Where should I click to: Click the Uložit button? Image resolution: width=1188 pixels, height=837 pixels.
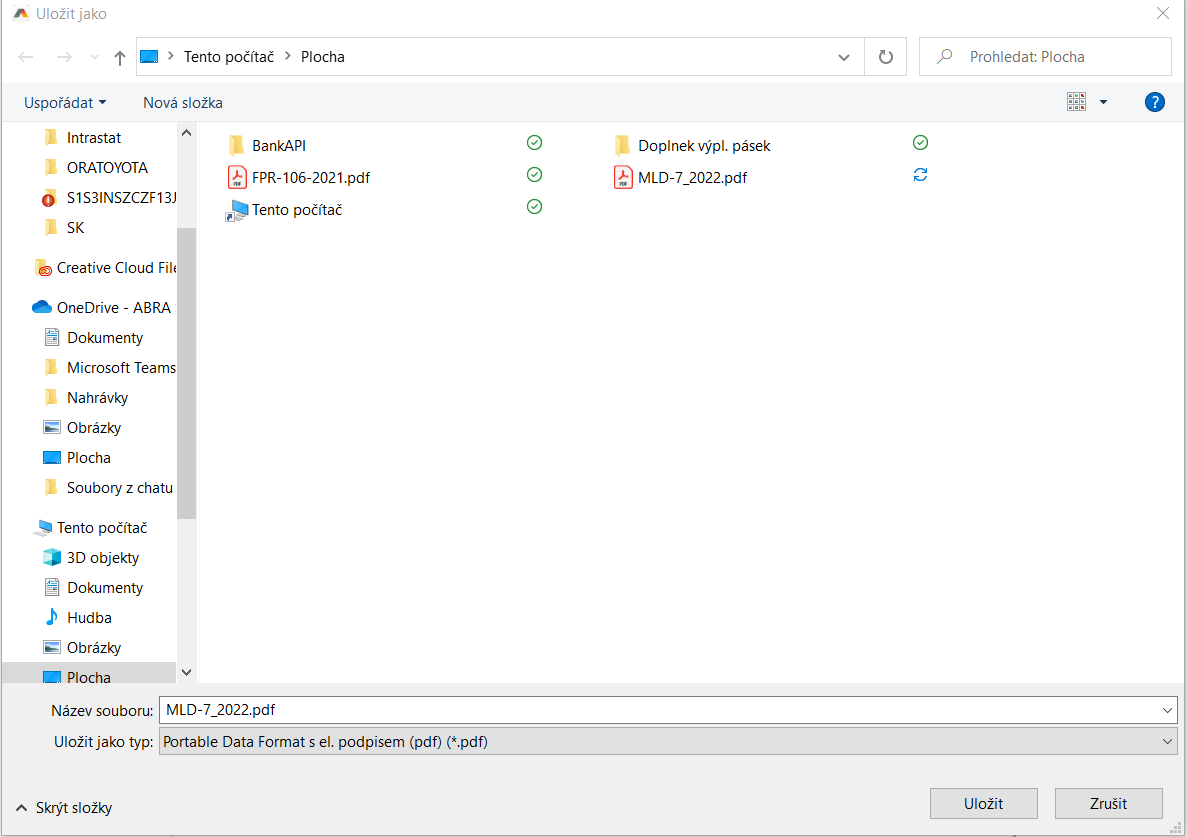click(983, 804)
